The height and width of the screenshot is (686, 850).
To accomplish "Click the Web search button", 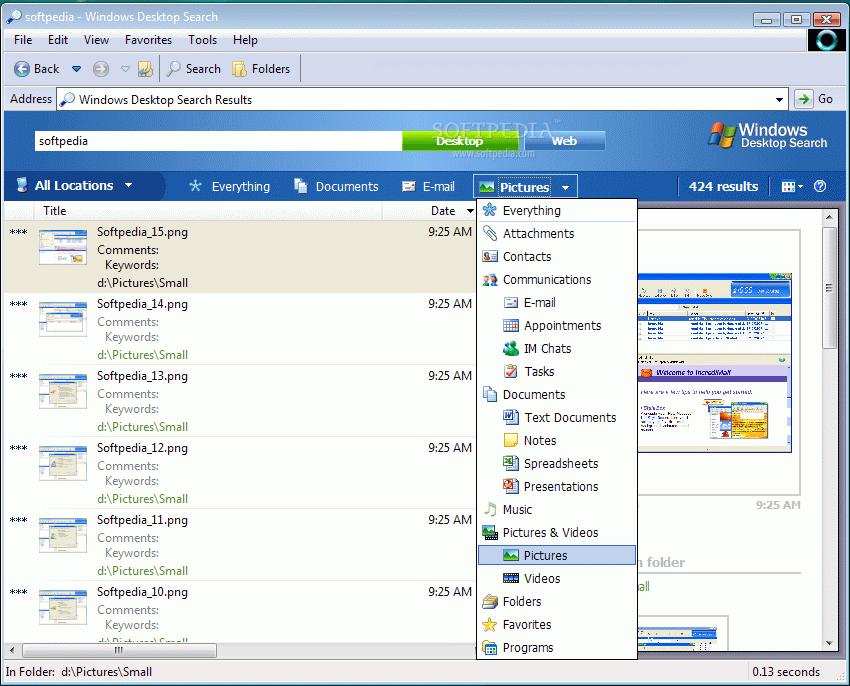I will [x=564, y=141].
